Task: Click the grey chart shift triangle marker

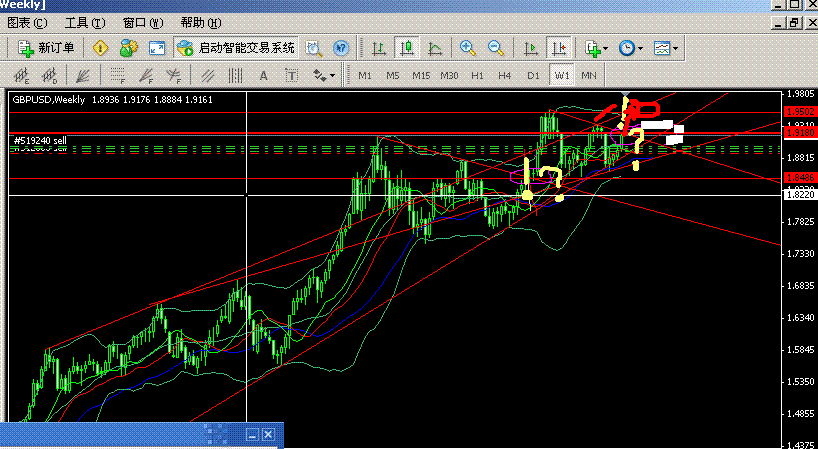Action: click(625, 94)
